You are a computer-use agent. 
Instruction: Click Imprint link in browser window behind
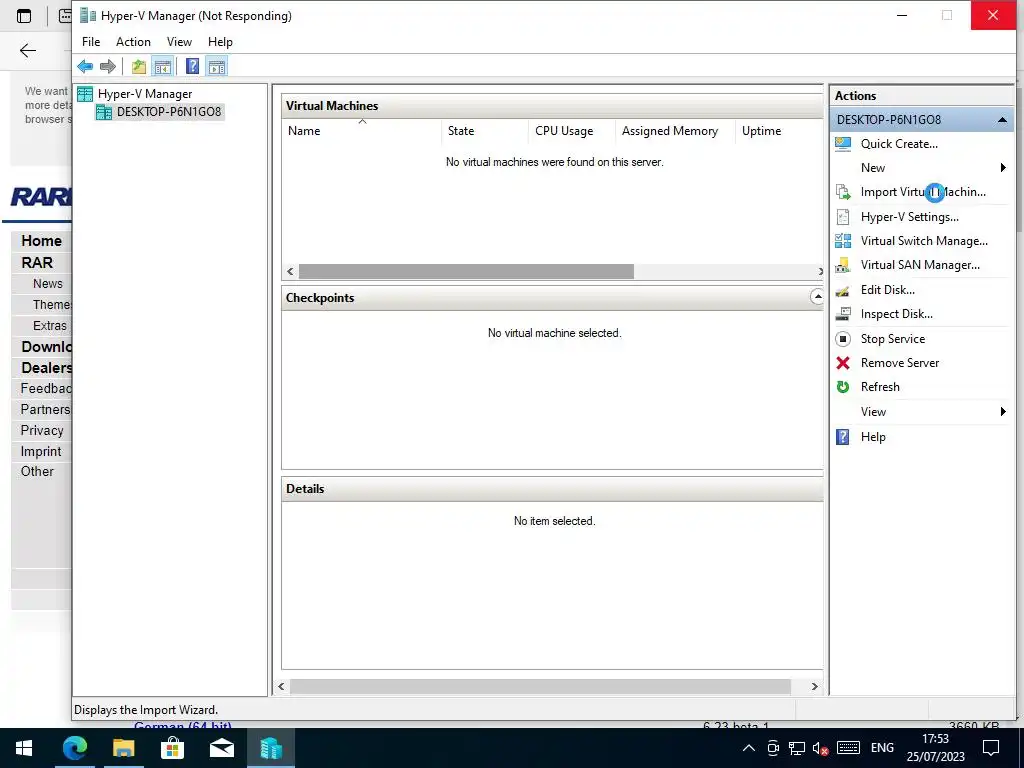(x=40, y=452)
